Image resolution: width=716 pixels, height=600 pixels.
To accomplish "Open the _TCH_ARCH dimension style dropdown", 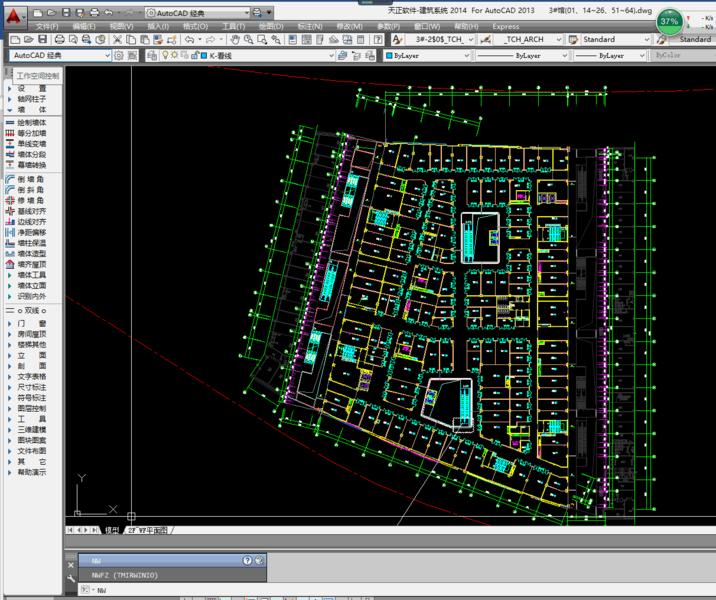I will point(528,40).
